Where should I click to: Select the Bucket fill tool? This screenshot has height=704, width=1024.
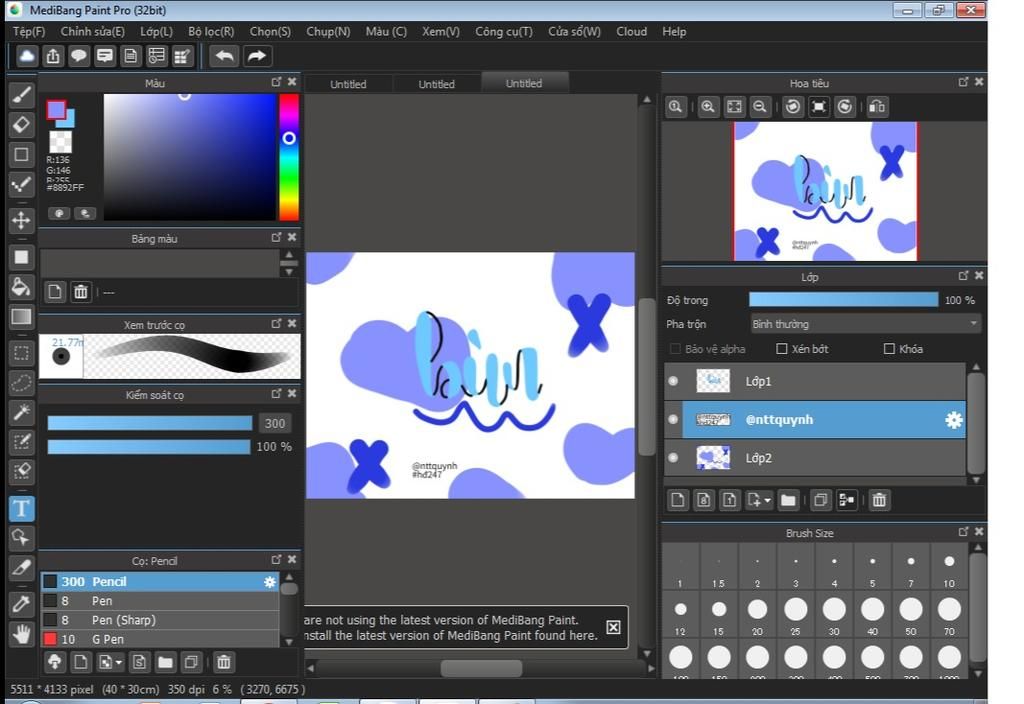[22, 286]
